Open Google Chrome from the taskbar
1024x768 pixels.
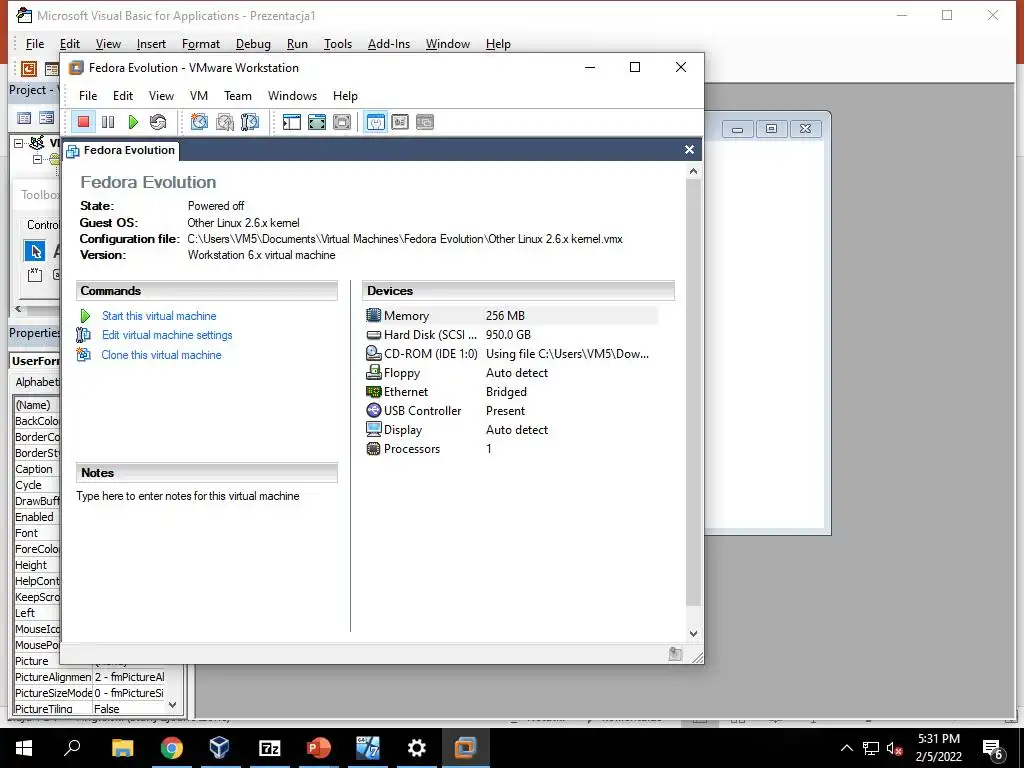pyautogui.click(x=172, y=748)
